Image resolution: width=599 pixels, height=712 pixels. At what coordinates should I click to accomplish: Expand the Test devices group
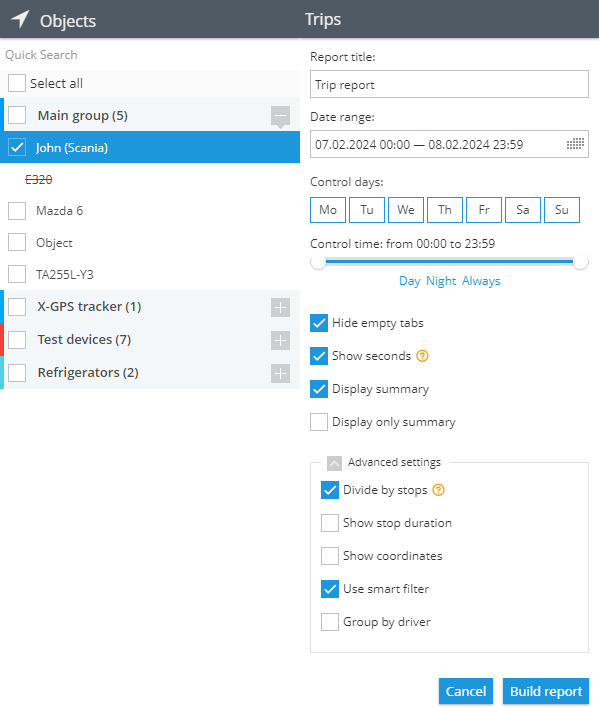click(x=281, y=341)
